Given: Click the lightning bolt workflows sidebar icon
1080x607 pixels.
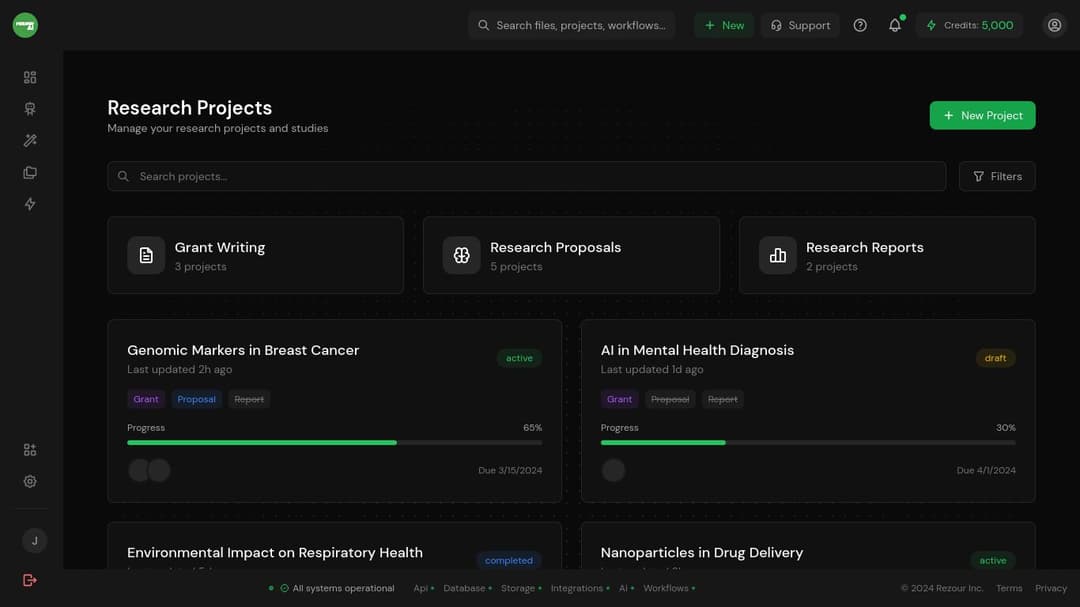Looking at the screenshot, I should coord(30,204).
